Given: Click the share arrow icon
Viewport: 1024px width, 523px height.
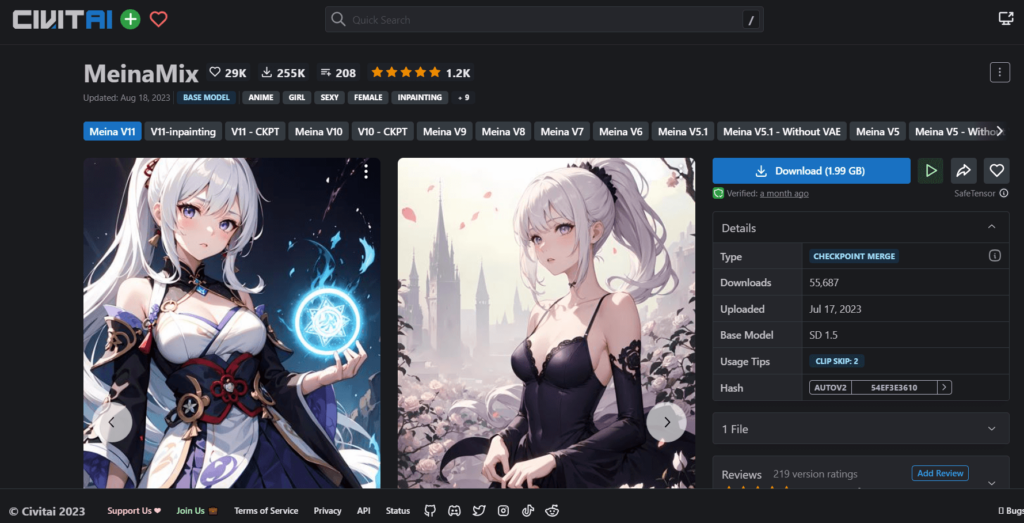Looking at the screenshot, I should pyautogui.click(x=963, y=171).
